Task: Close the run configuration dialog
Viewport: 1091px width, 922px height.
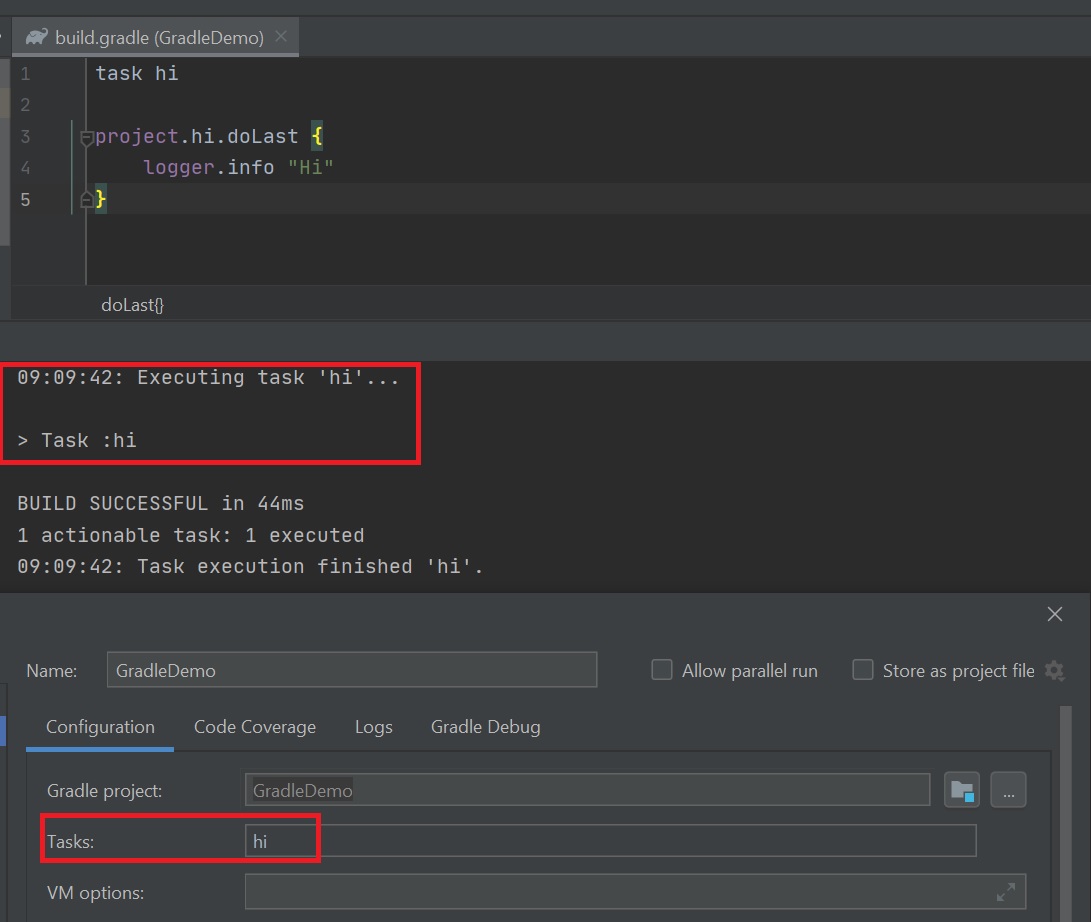Action: (x=1054, y=614)
